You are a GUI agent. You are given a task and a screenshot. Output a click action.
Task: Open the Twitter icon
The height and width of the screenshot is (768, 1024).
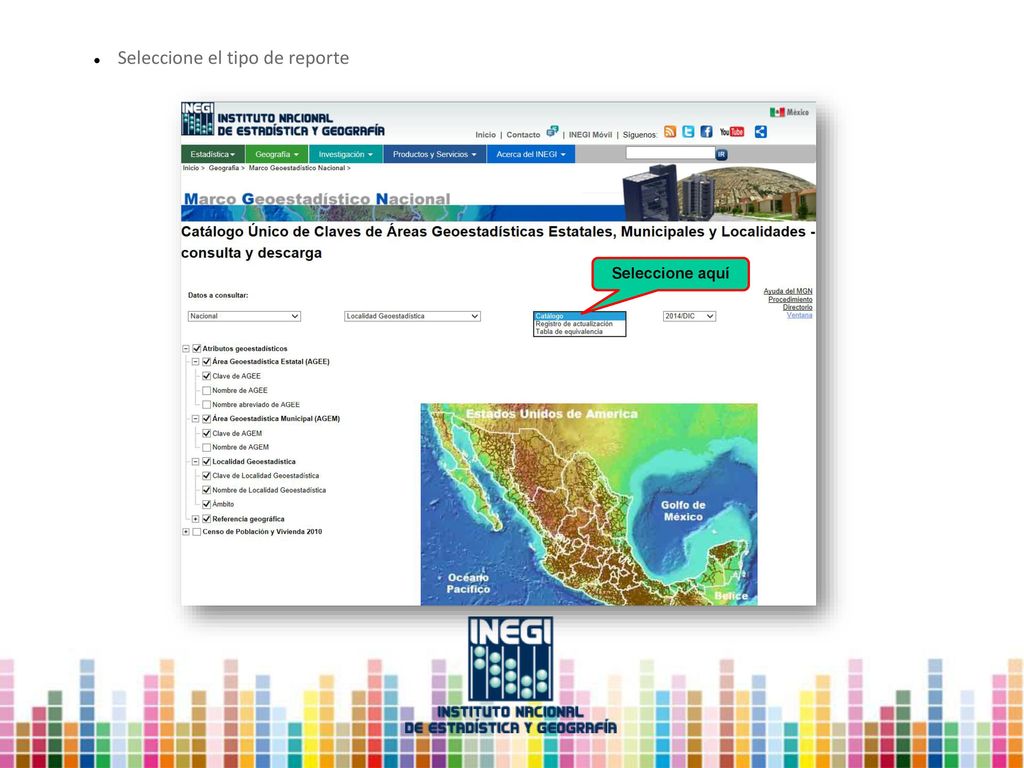pyautogui.click(x=688, y=131)
